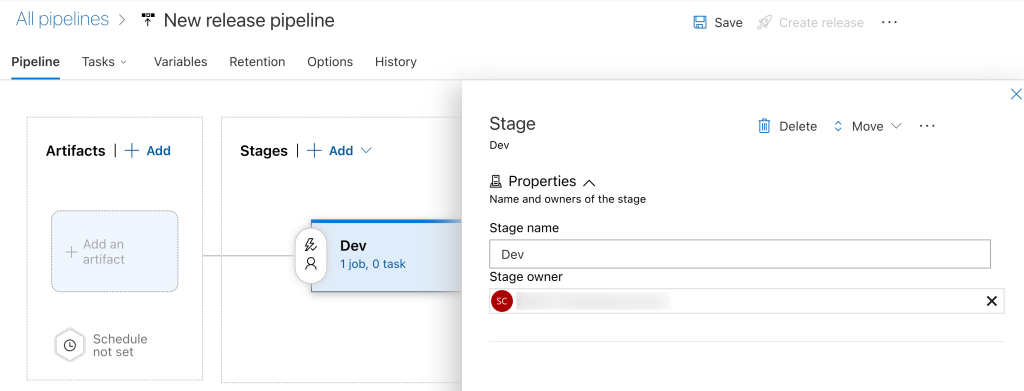The height and width of the screenshot is (391, 1024).
Task: Open the Stage panel ellipsis menu
Action: [x=927, y=126]
